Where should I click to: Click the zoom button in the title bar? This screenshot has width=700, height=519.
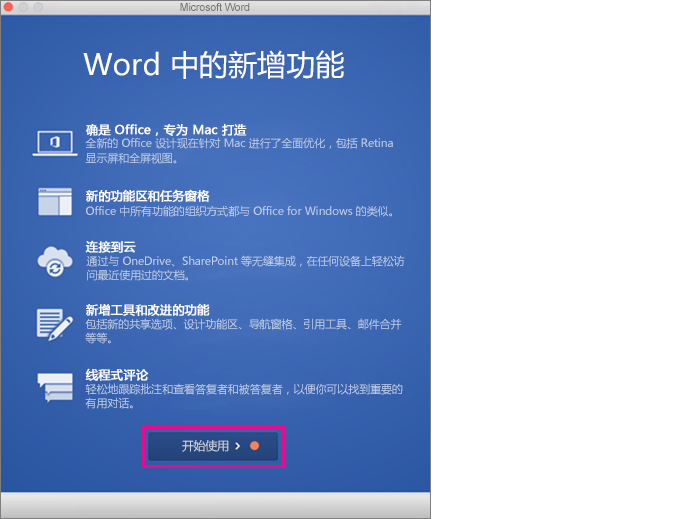coord(39,7)
